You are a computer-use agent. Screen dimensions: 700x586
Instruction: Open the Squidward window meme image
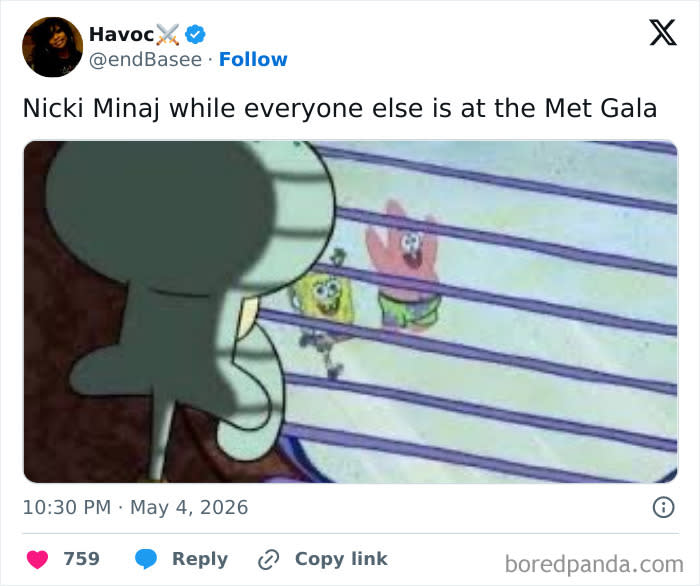tap(350, 312)
